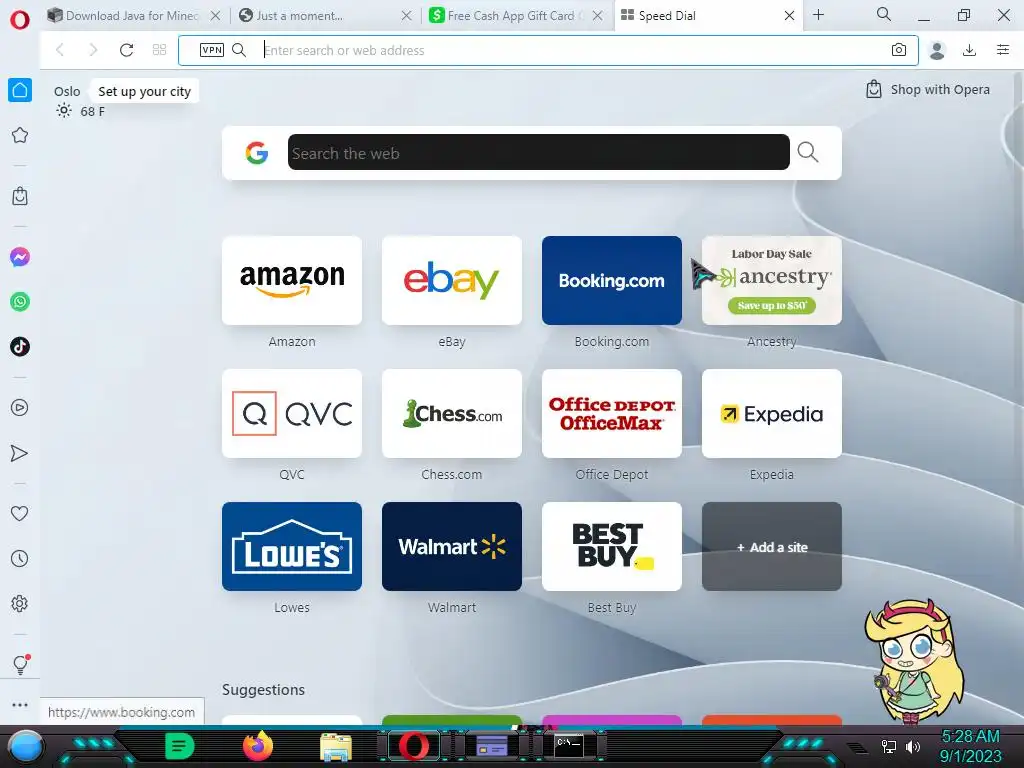The height and width of the screenshot is (768, 1024).
Task: Open command prompt from the taskbar
Action: pos(569,746)
